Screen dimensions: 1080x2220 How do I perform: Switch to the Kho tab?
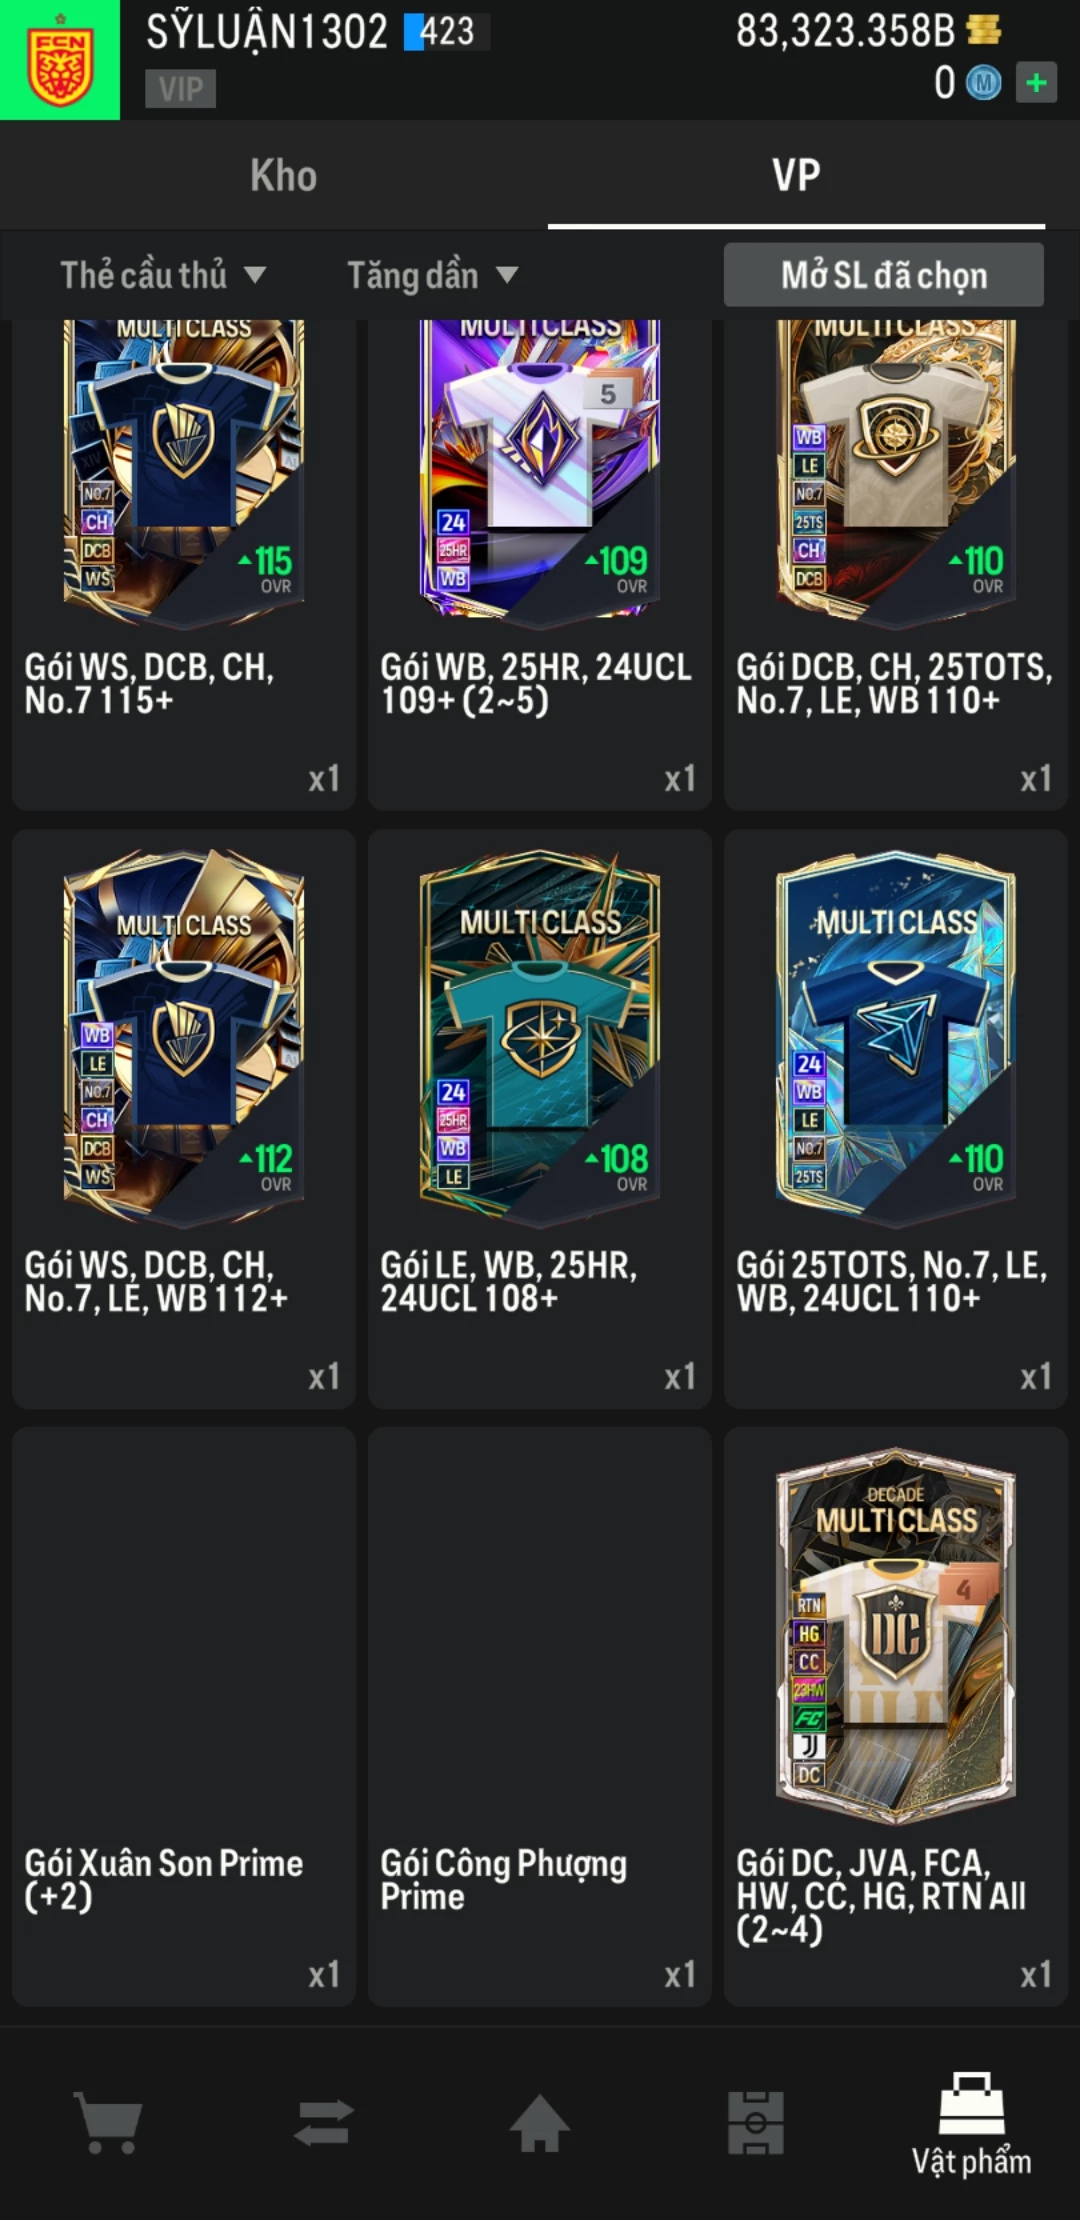283,175
